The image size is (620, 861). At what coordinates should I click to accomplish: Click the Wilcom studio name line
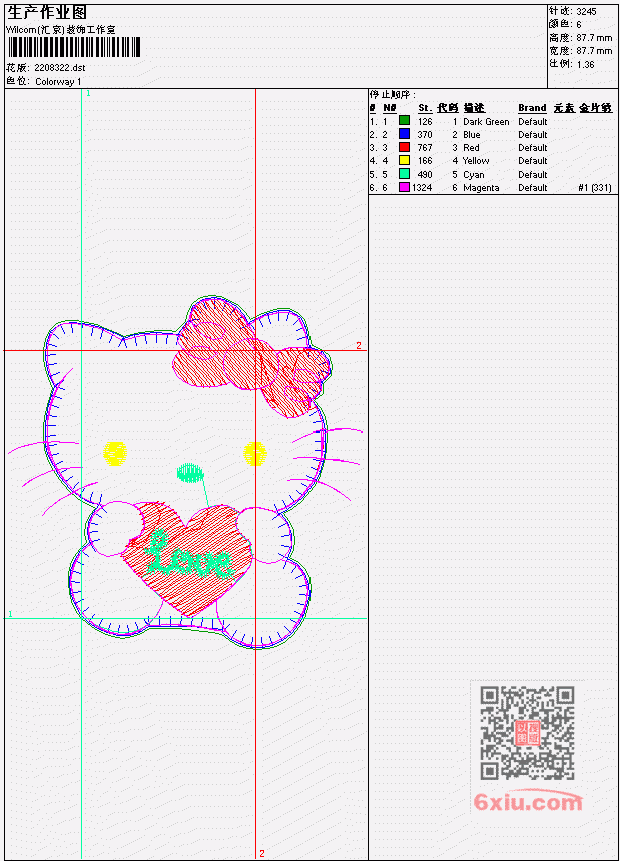coord(60,30)
